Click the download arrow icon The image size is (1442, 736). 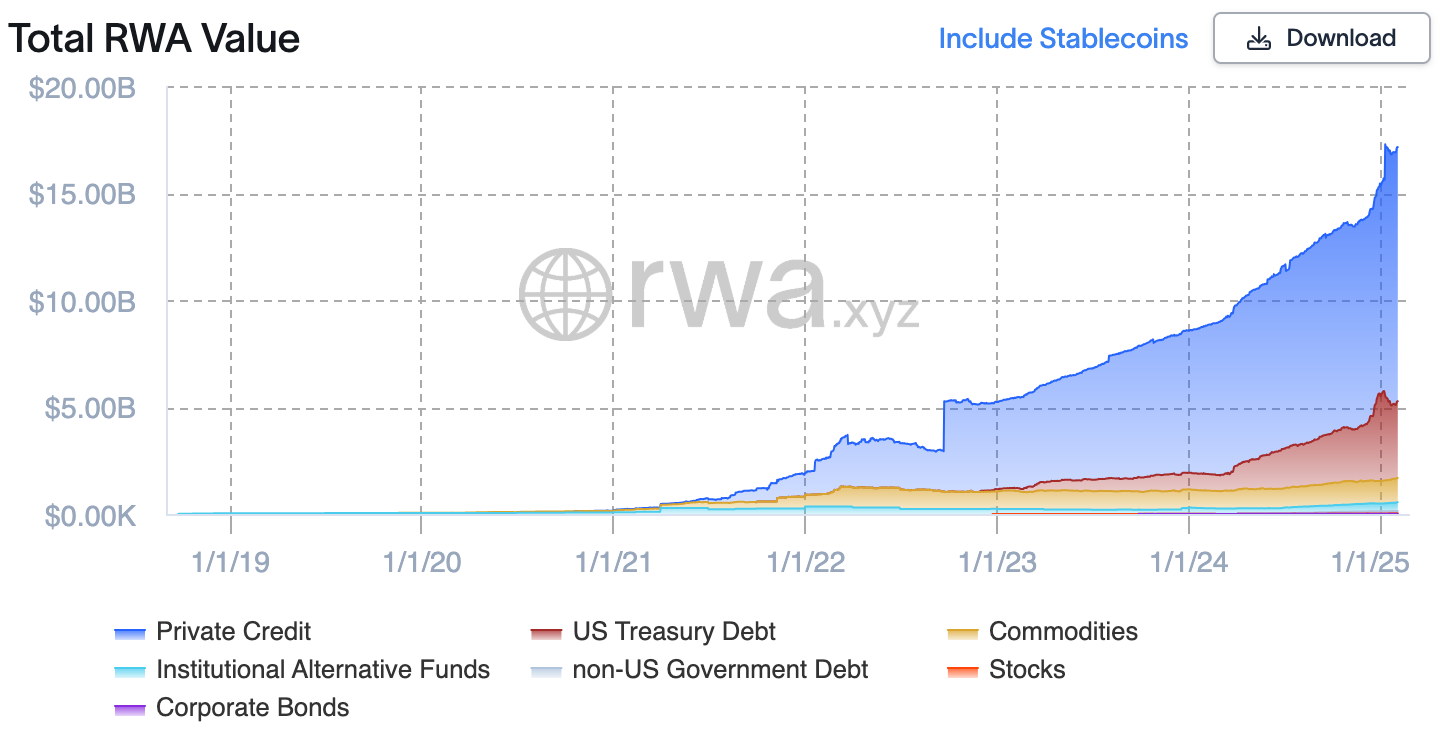click(1258, 39)
